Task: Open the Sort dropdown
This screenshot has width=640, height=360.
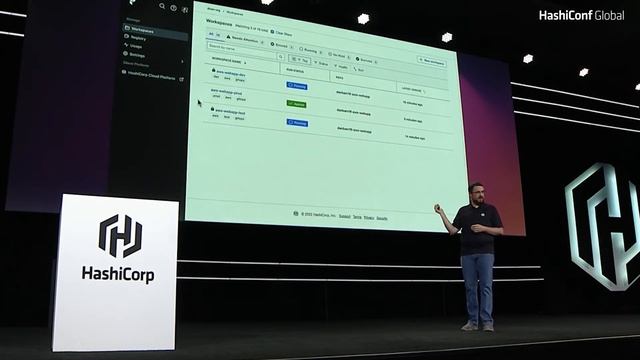Action: pyautogui.click(x=359, y=69)
